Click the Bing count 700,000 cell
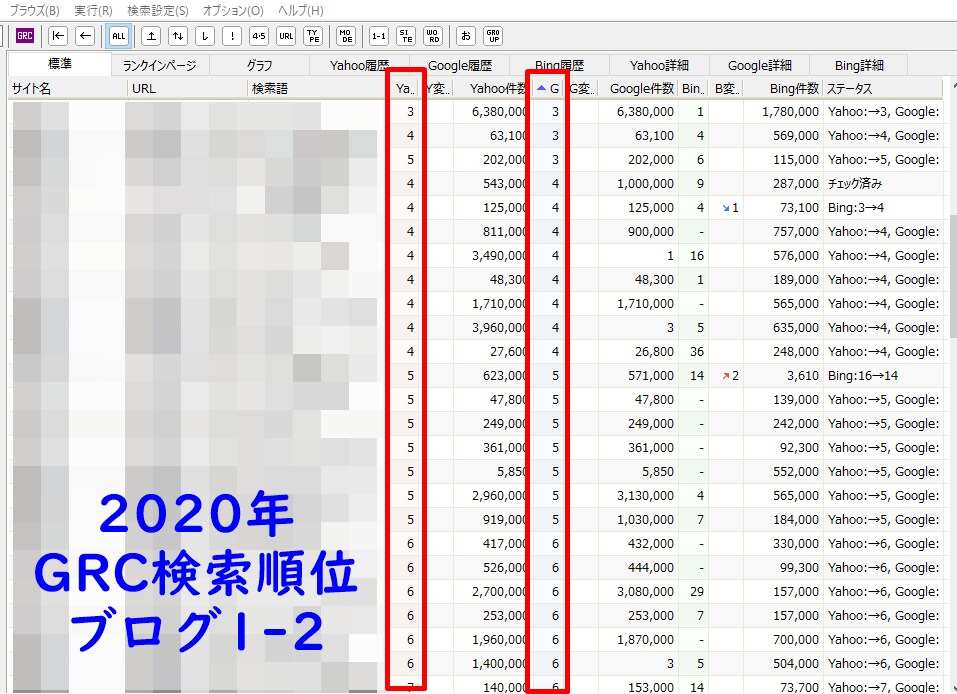Screen dimensions: 957x694 click(783, 640)
